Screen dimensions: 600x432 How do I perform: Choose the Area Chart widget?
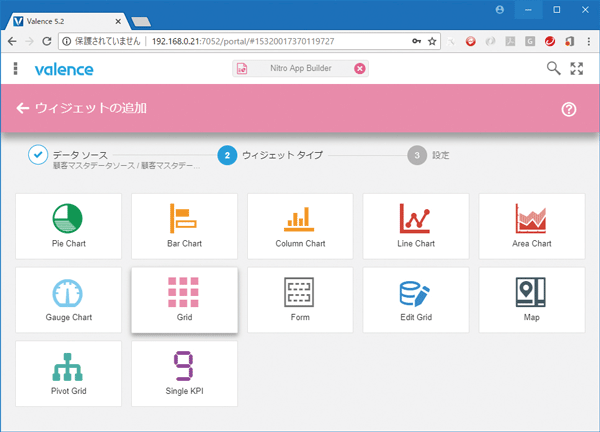point(532,226)
